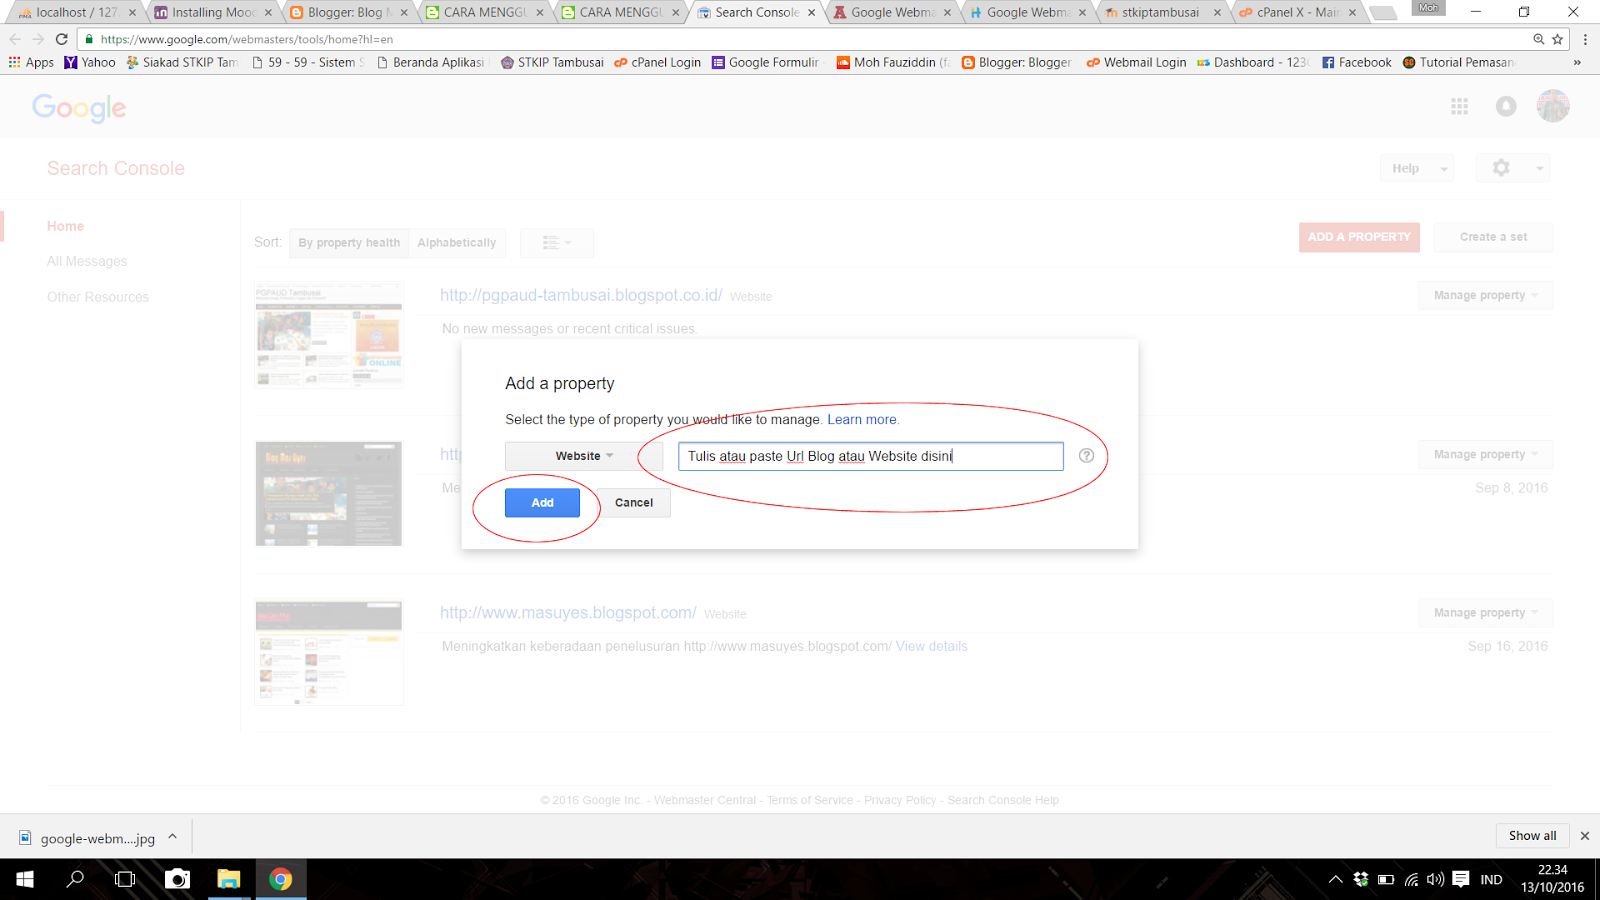Follow the Learn more link
1600x900 pixels.
pos(863,420)
